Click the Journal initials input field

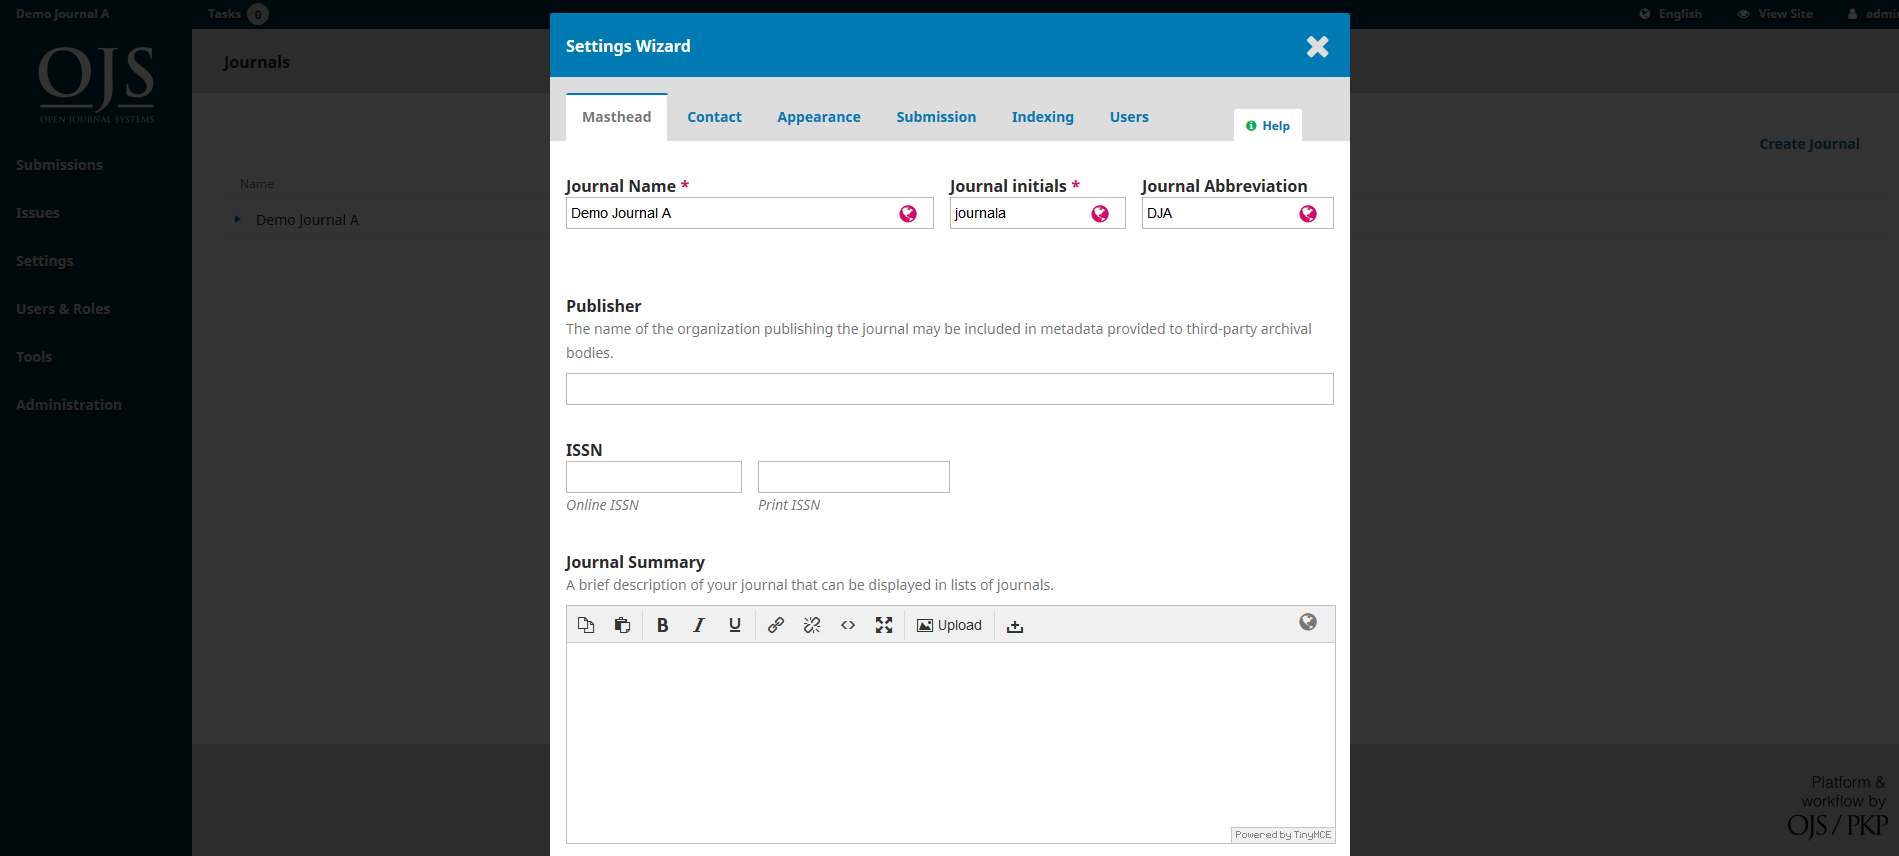pyautogui.click(x=1037, y=213)
